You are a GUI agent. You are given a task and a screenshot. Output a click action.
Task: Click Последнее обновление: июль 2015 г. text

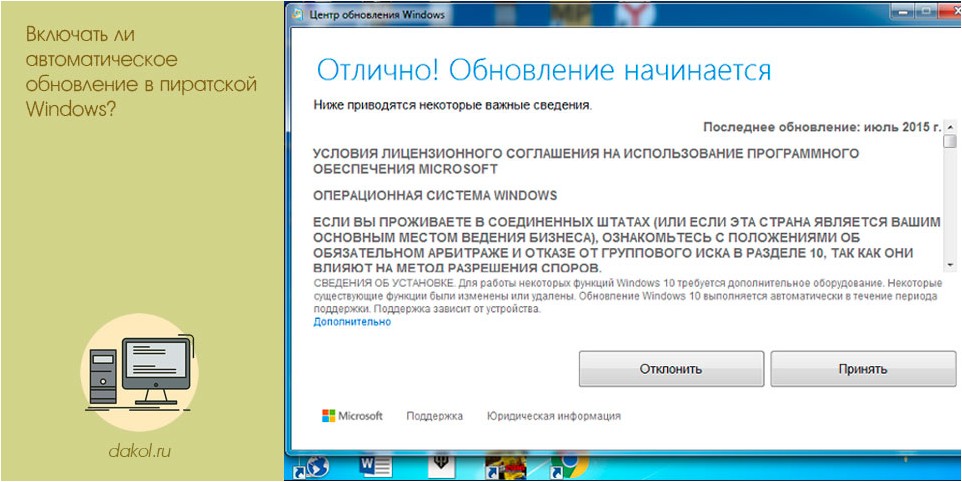tap(822, 128)
